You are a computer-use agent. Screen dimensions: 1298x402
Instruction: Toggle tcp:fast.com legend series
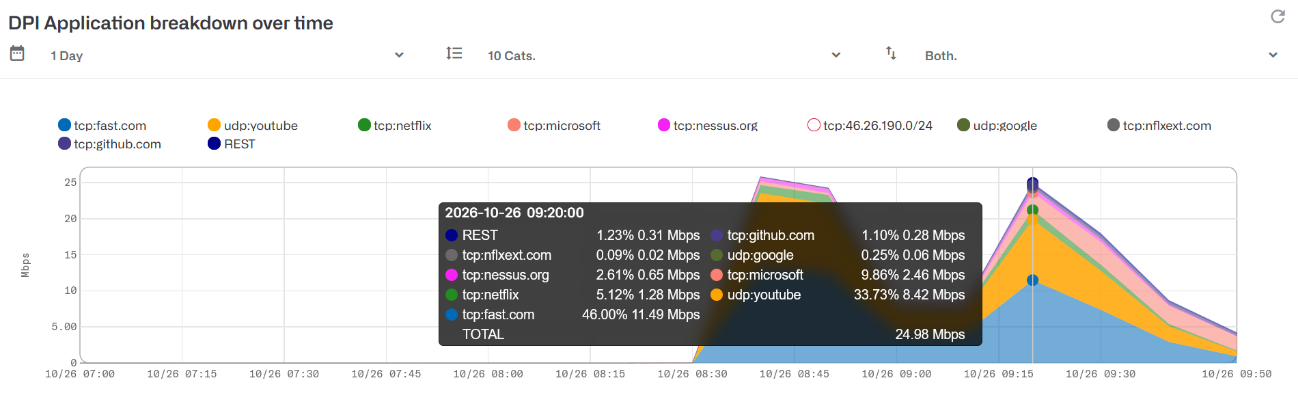(102, 125)
